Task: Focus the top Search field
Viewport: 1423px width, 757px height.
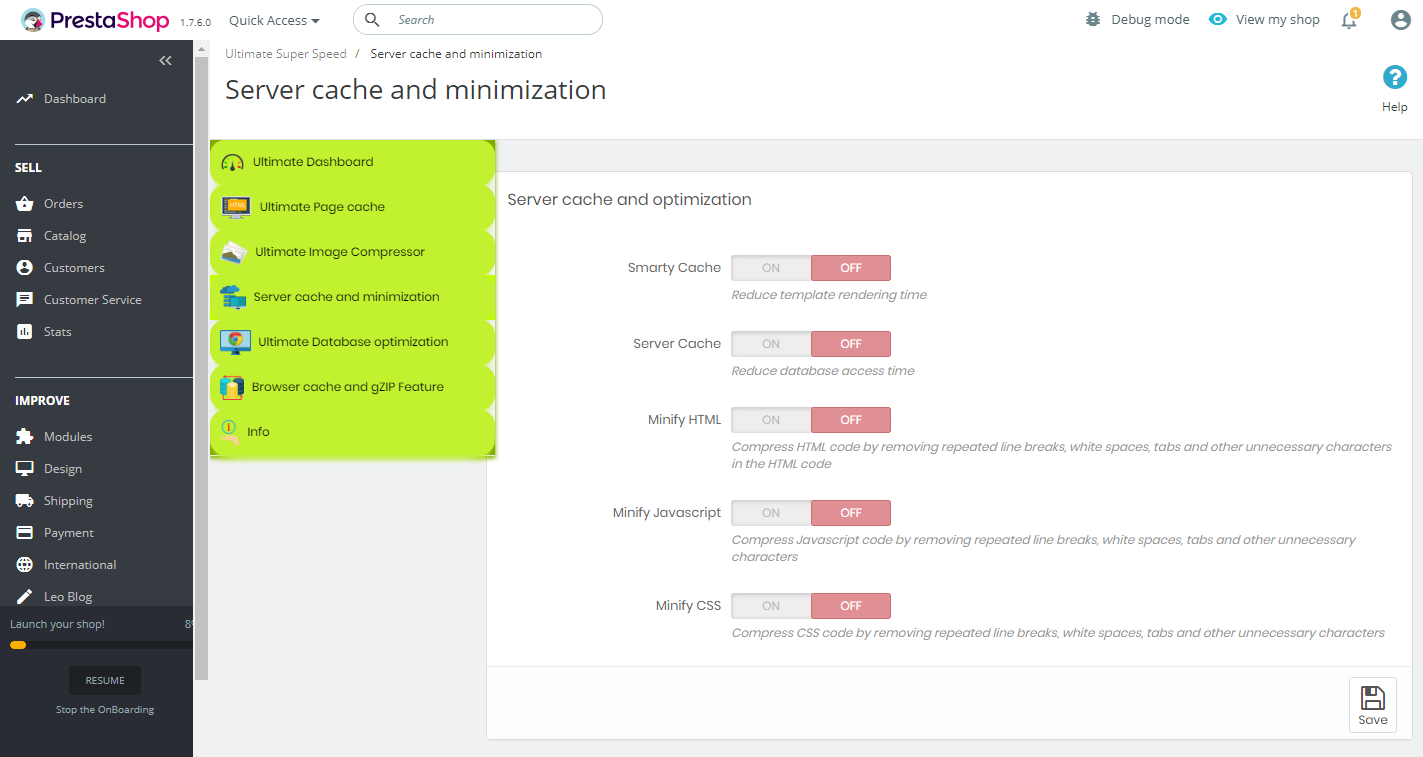Action: click(x=478, y=20)
